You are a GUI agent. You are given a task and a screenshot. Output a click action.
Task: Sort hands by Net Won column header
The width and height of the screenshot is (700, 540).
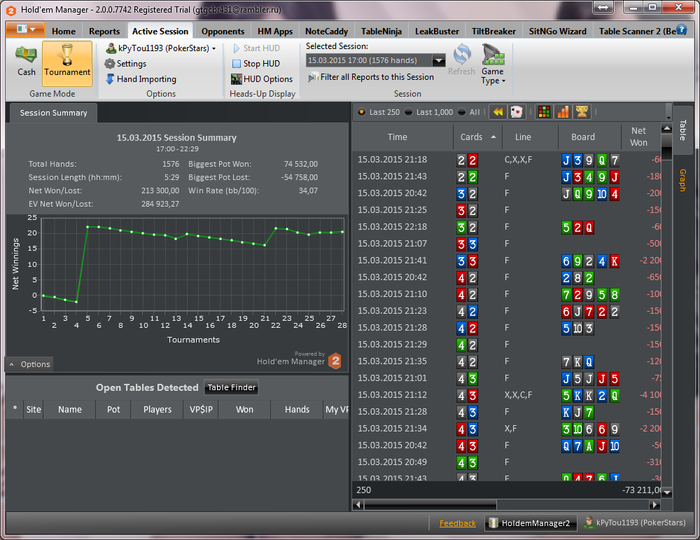point(638,137)
